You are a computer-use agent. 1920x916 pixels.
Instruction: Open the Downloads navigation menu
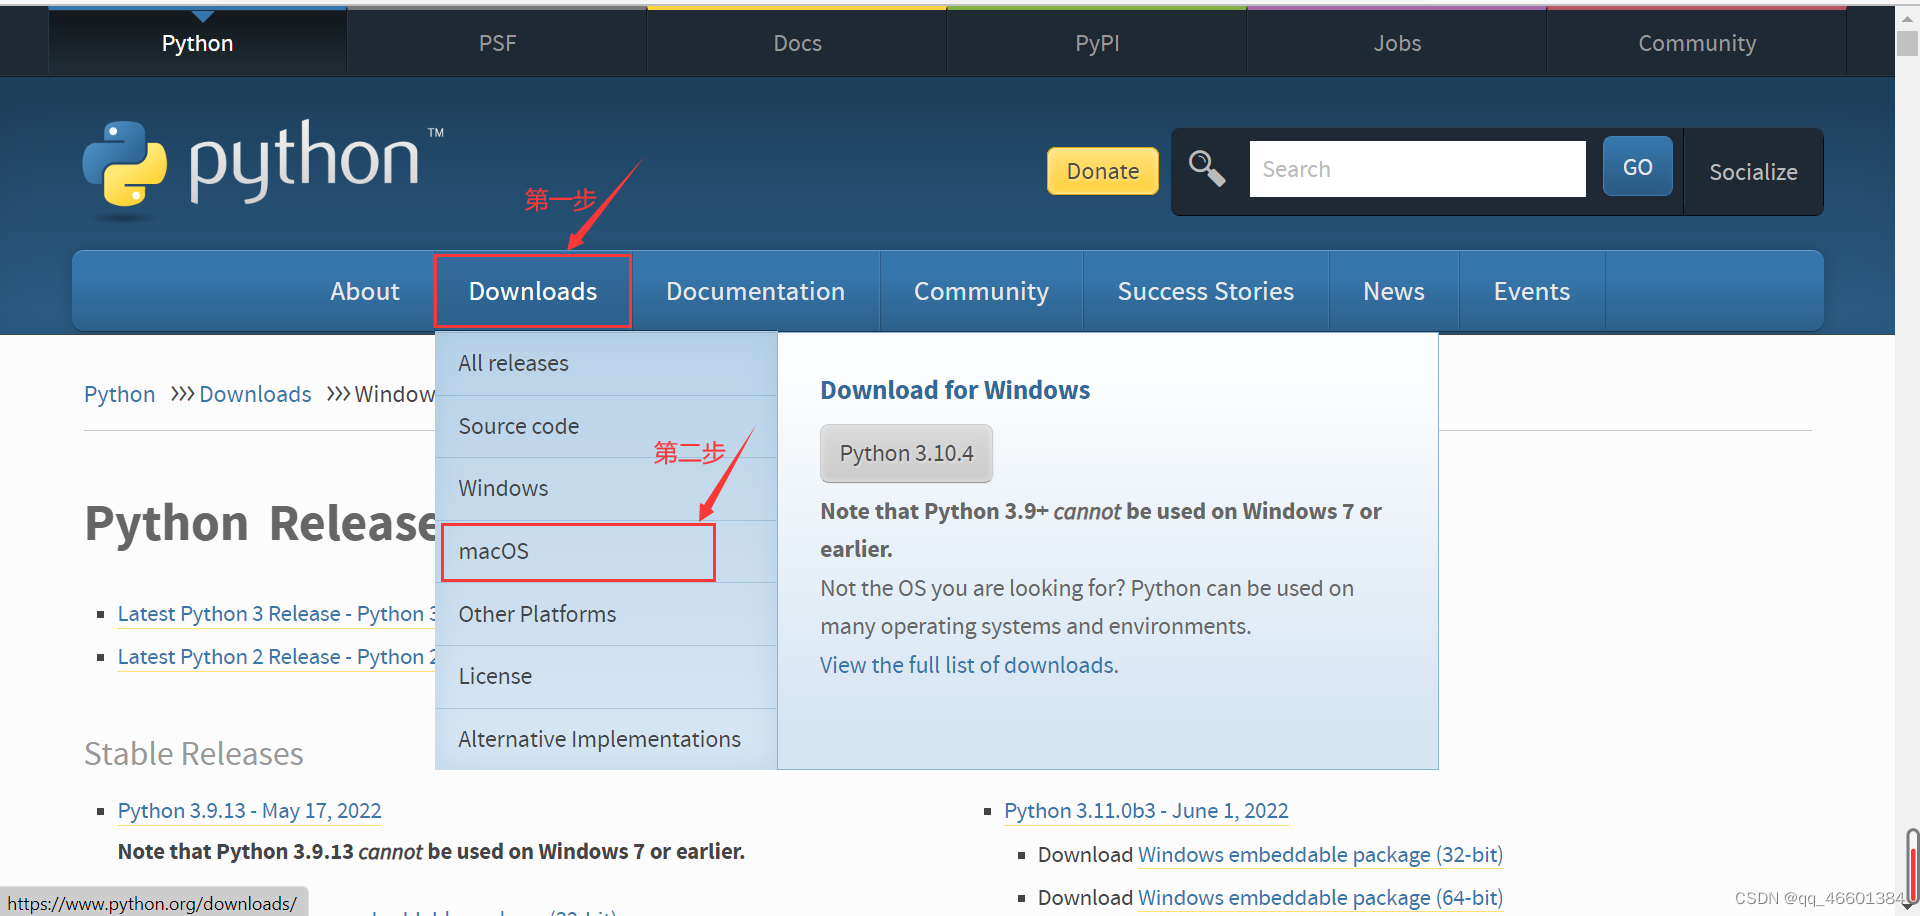(x=533, y=291)
